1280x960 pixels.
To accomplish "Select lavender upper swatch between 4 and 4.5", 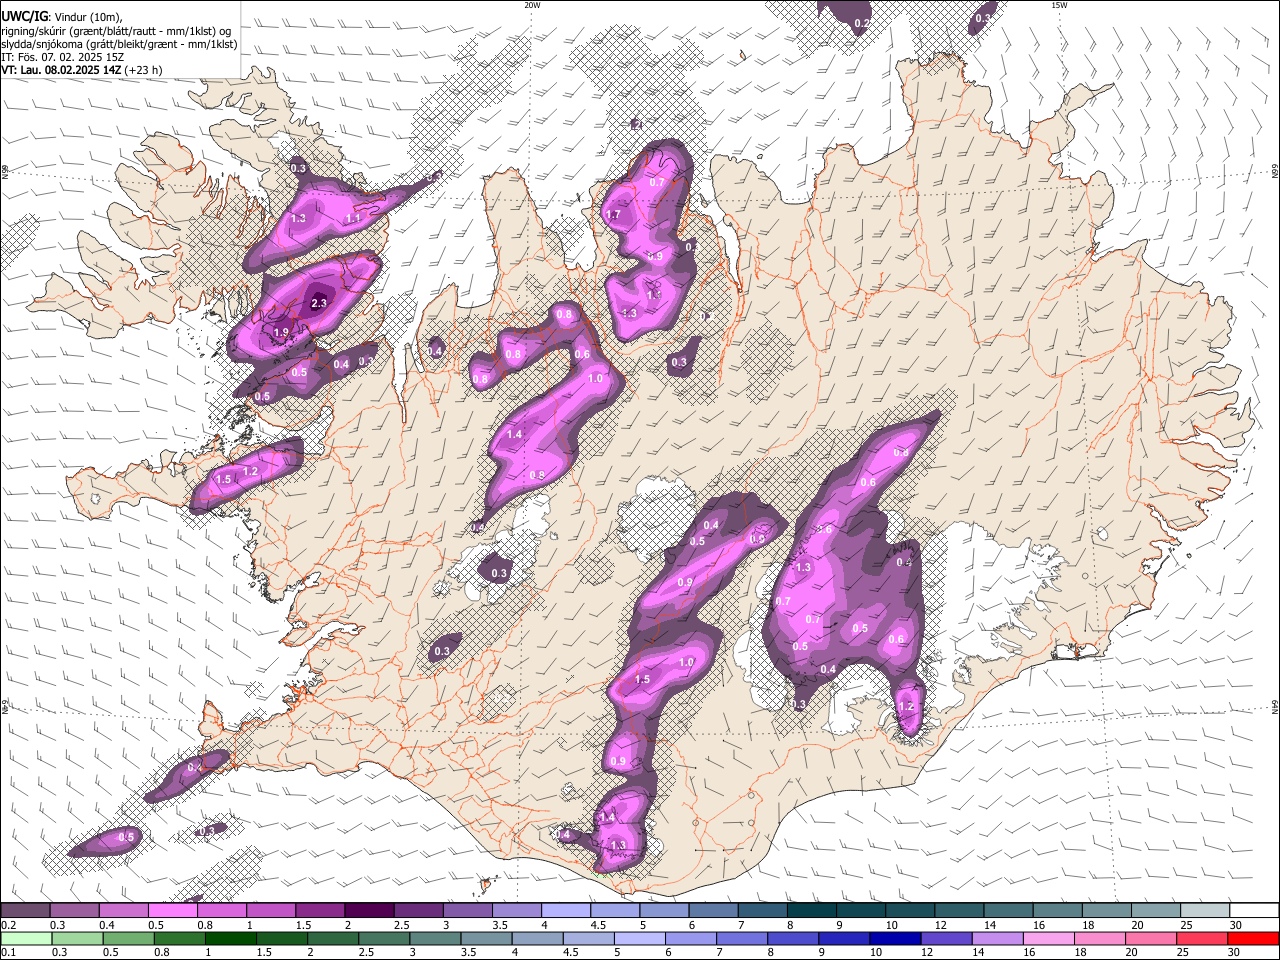I will (x=566, y=910).
